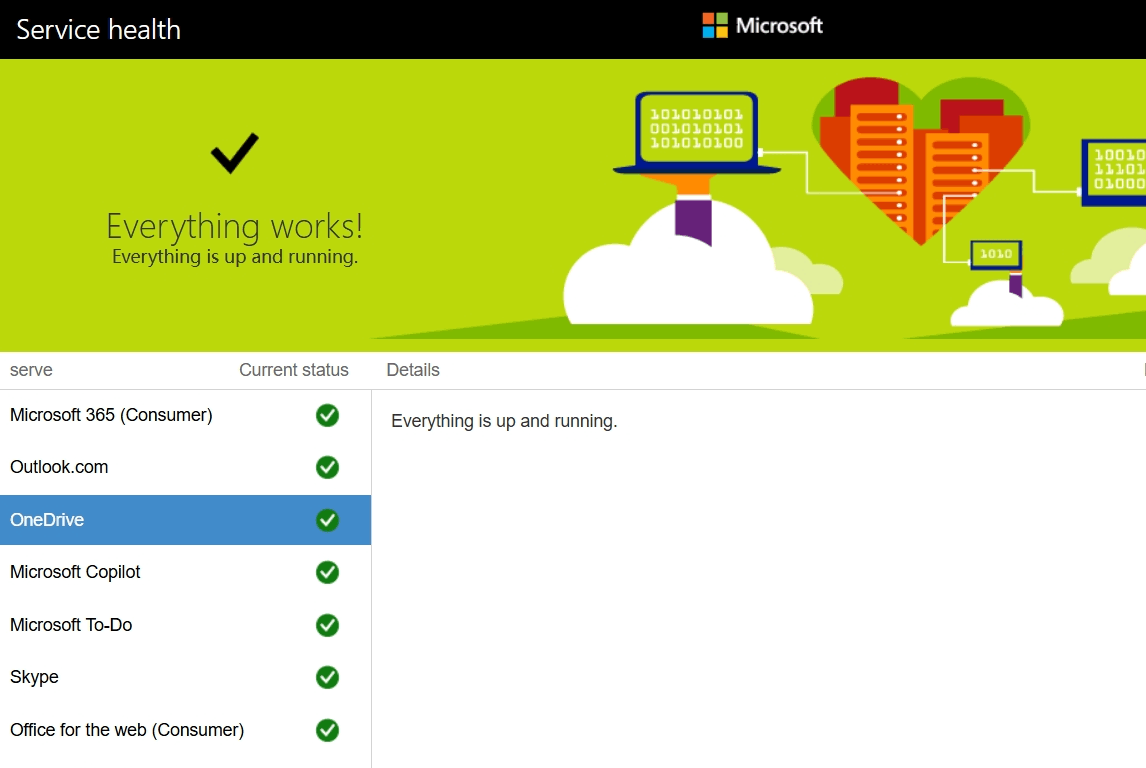1146x768 pixels.
Task: Click the Service health page title
Action: tap(99, 29)
